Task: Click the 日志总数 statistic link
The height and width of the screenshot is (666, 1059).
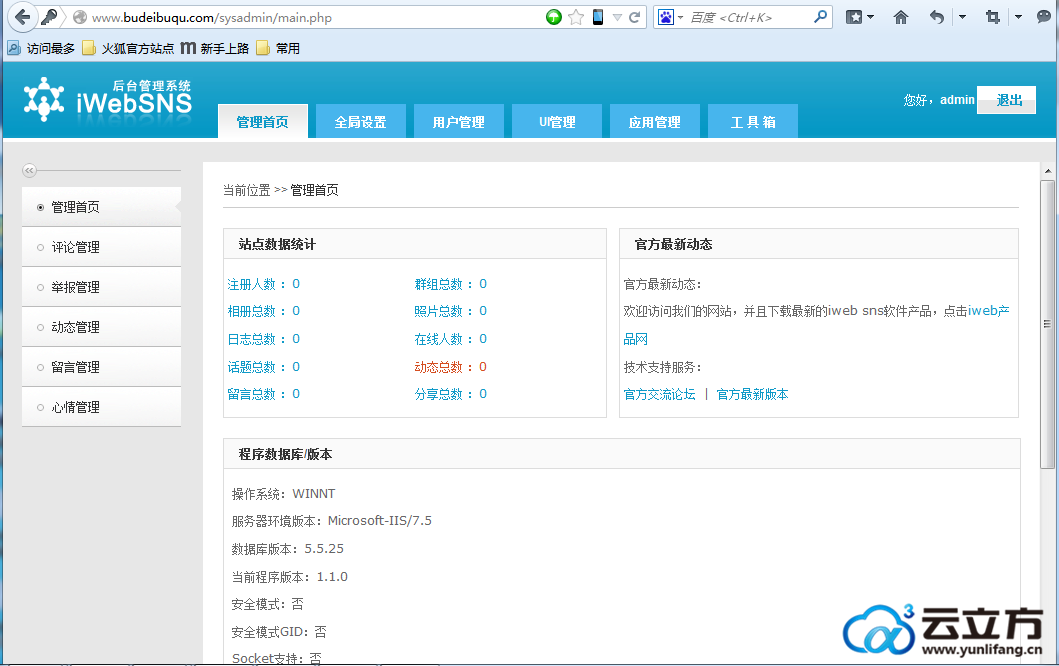Action: [x=263, y=339]
